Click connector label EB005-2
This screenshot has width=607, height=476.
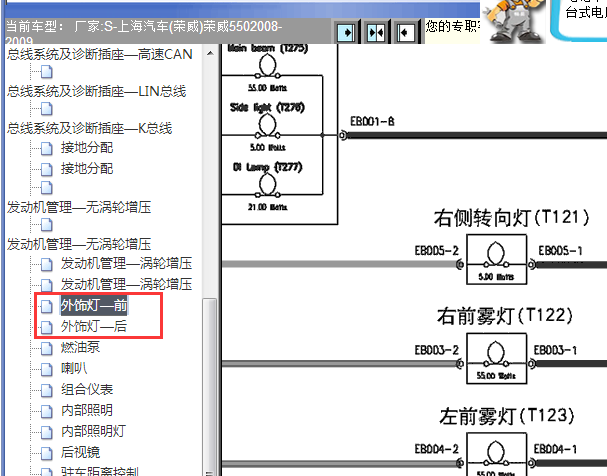pos(436,251)
